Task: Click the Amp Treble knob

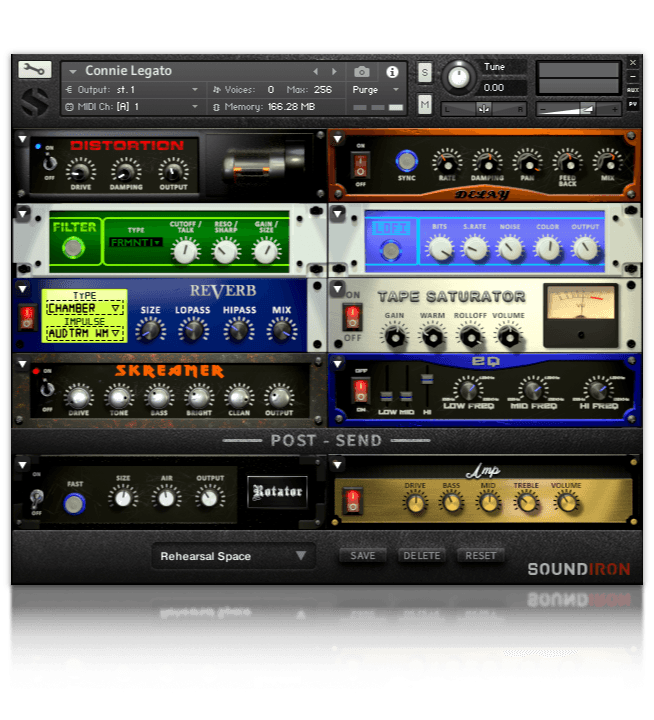Action: point(526,502)
